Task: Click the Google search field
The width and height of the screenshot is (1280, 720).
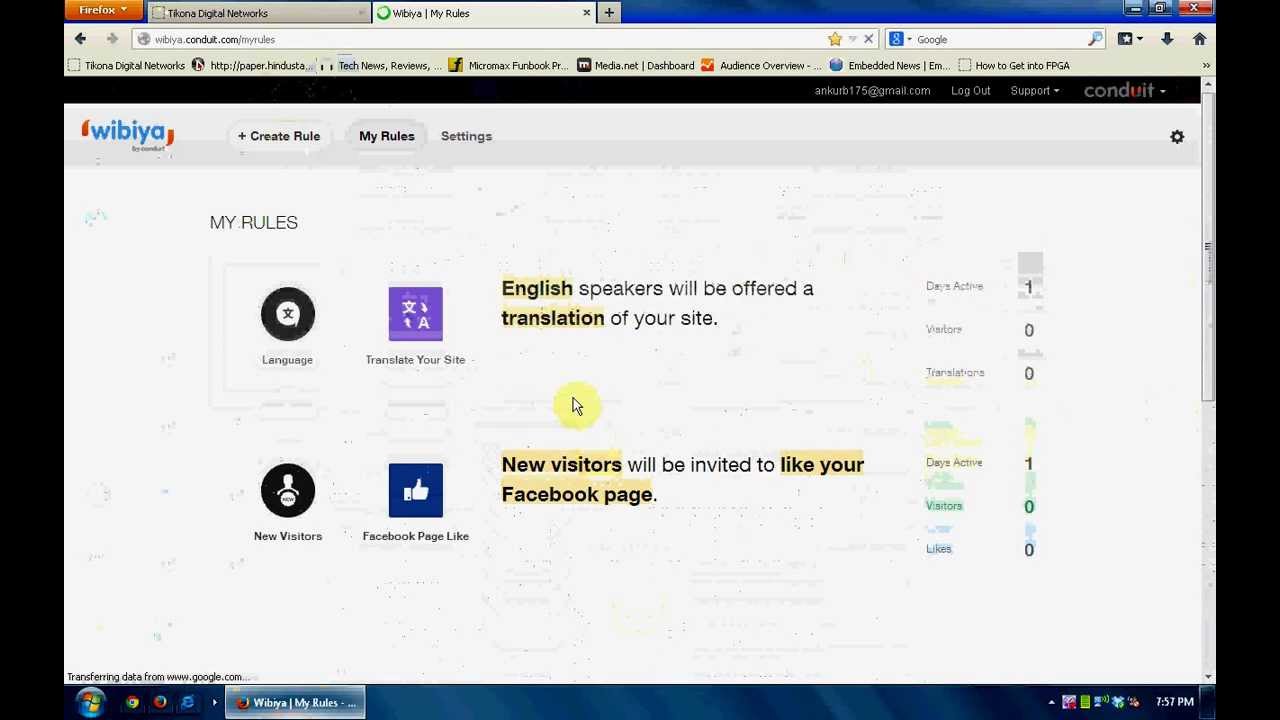Action: 1000,39
